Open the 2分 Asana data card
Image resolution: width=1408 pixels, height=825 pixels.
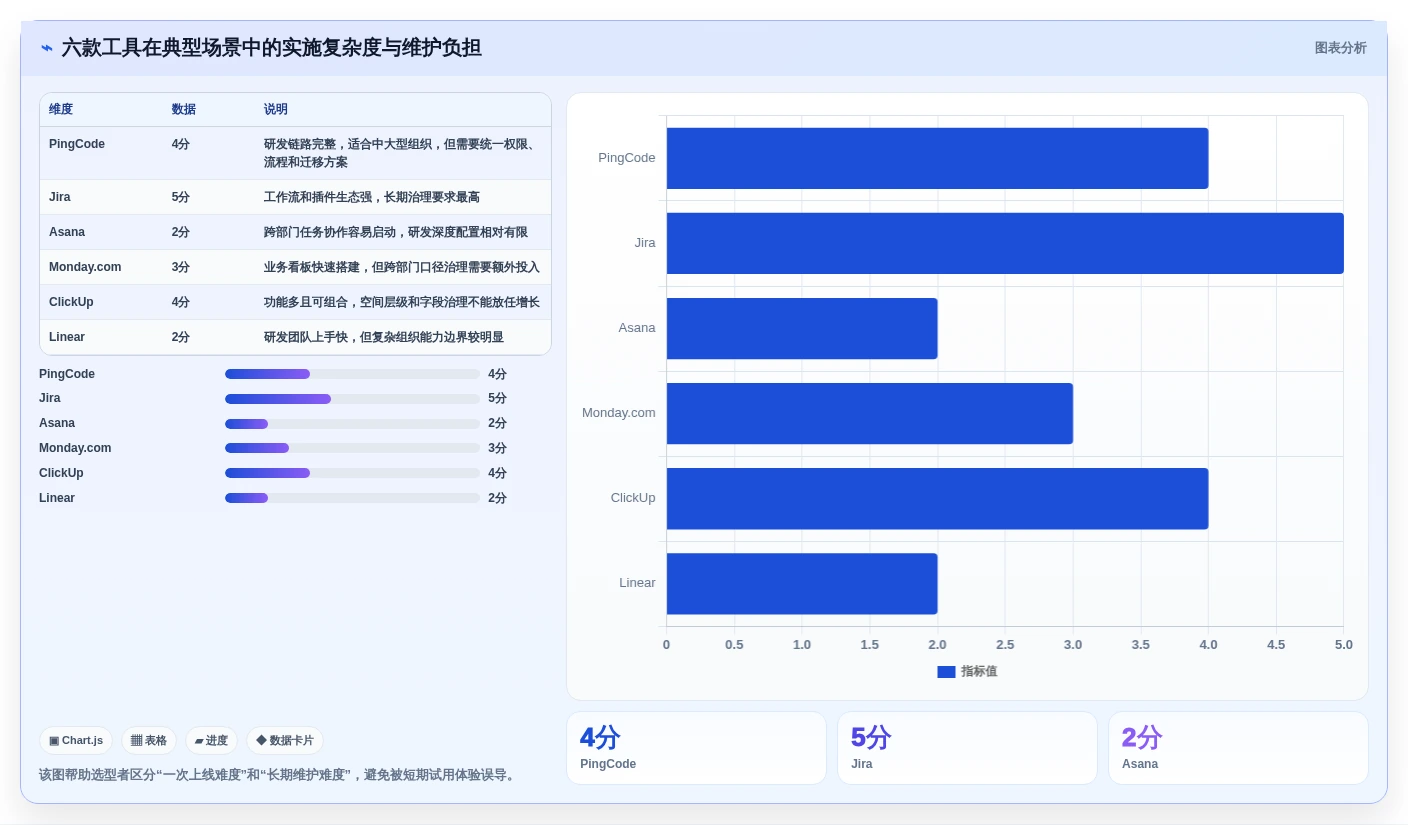(1238, 748)
